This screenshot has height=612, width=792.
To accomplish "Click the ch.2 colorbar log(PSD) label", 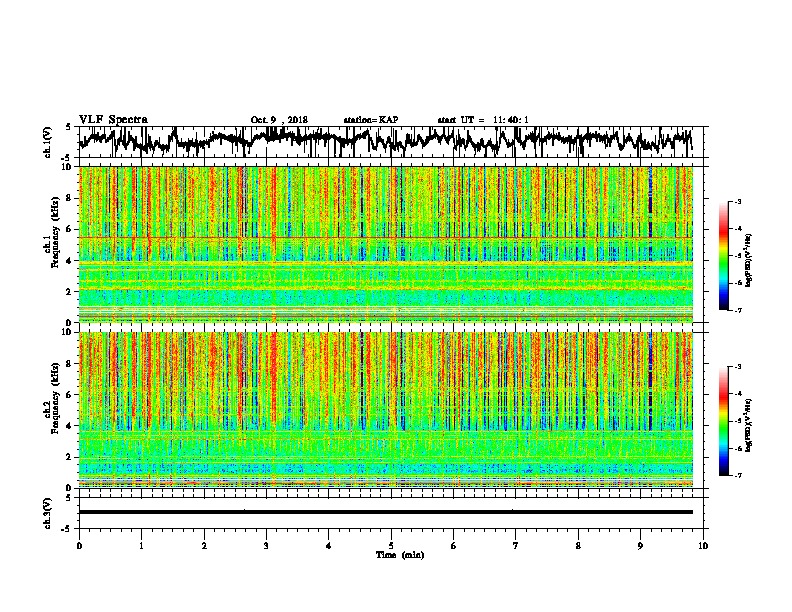I will point(748,425).
